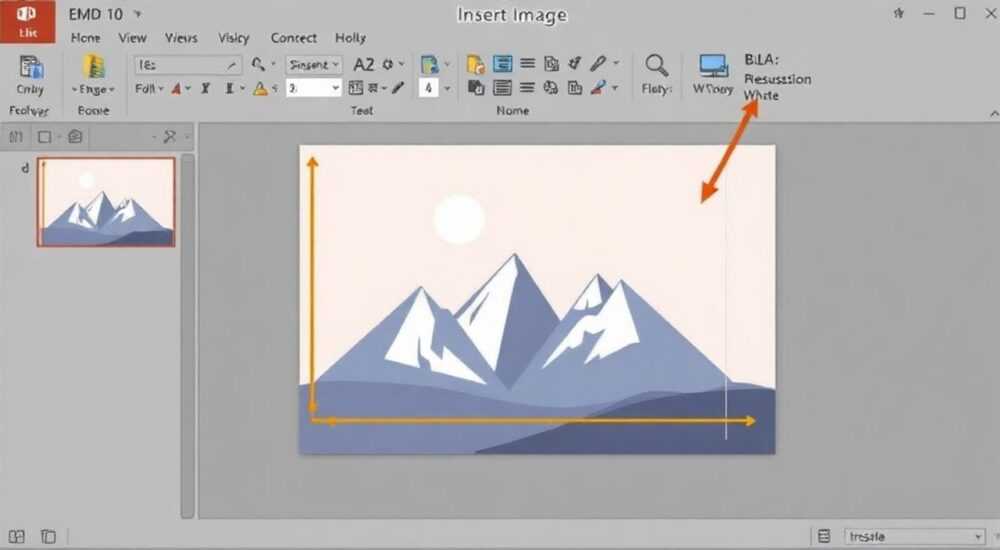Click the blue highlighted align text icon
This screenshot has width=1000, height=550.
tap(503, 63)
